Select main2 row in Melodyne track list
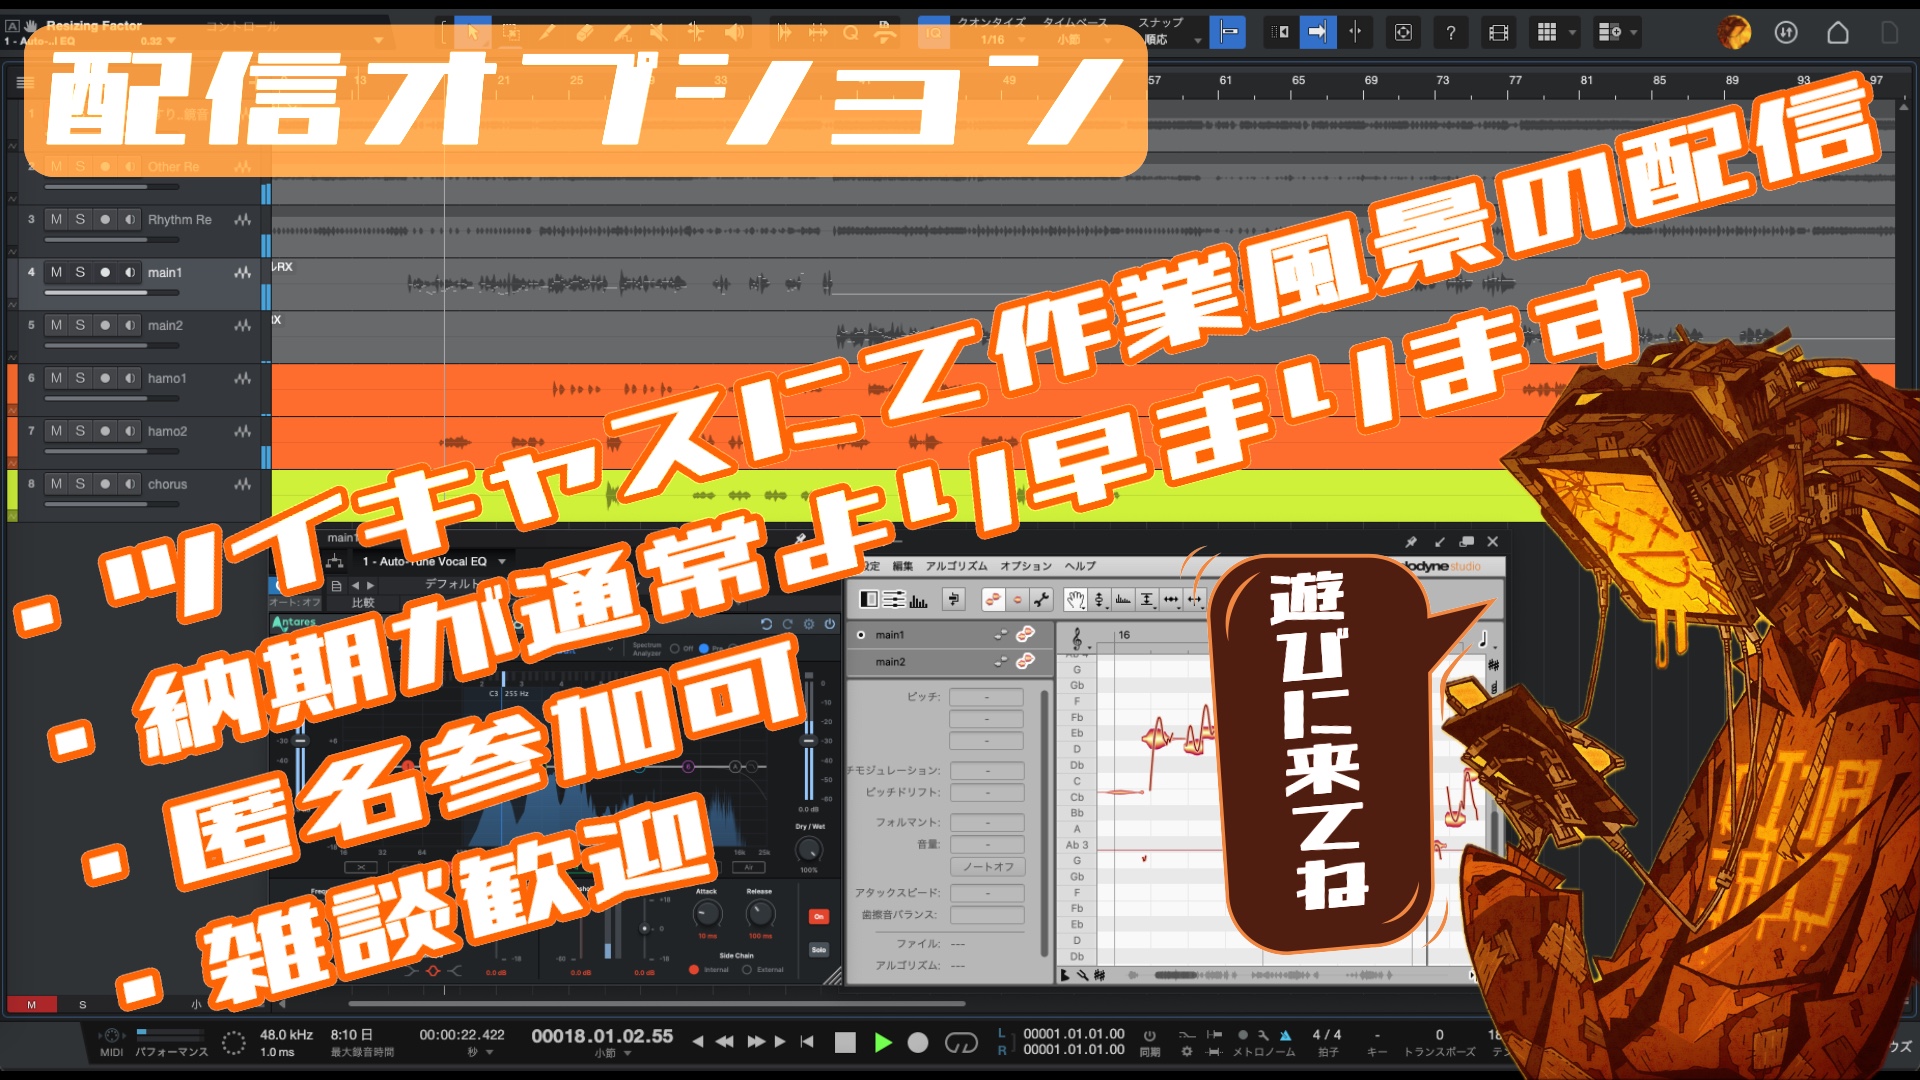The width and height of the screenshot is (1920, 1080). pos(948,662)
